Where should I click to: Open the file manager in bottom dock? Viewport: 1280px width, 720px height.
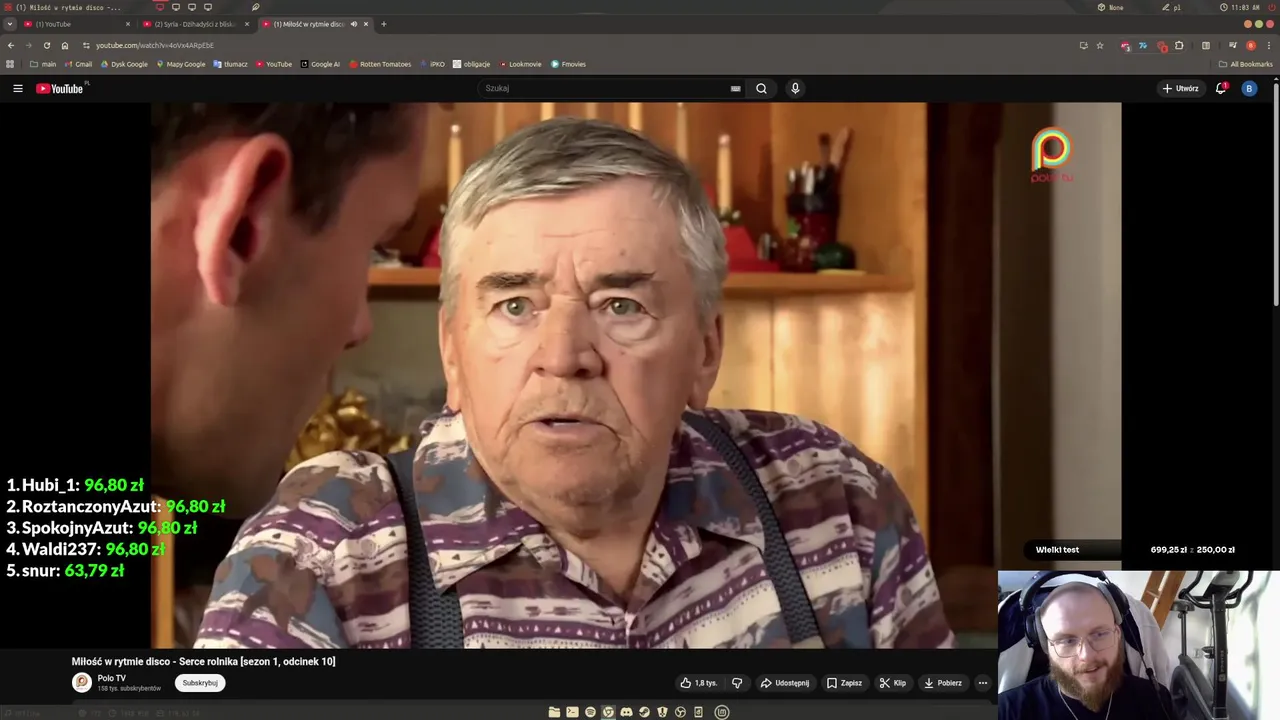coord(554,712)
